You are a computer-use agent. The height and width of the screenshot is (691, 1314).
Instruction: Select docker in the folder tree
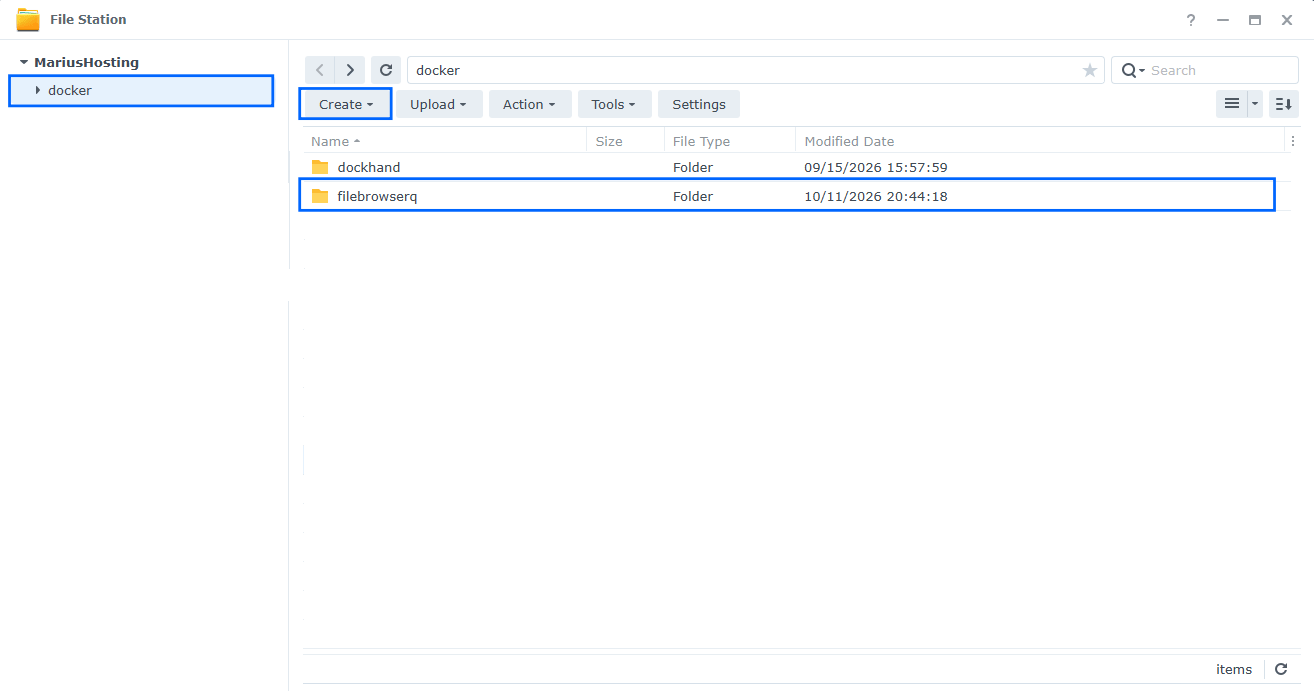pyautogui.click(x=70, y=90)
